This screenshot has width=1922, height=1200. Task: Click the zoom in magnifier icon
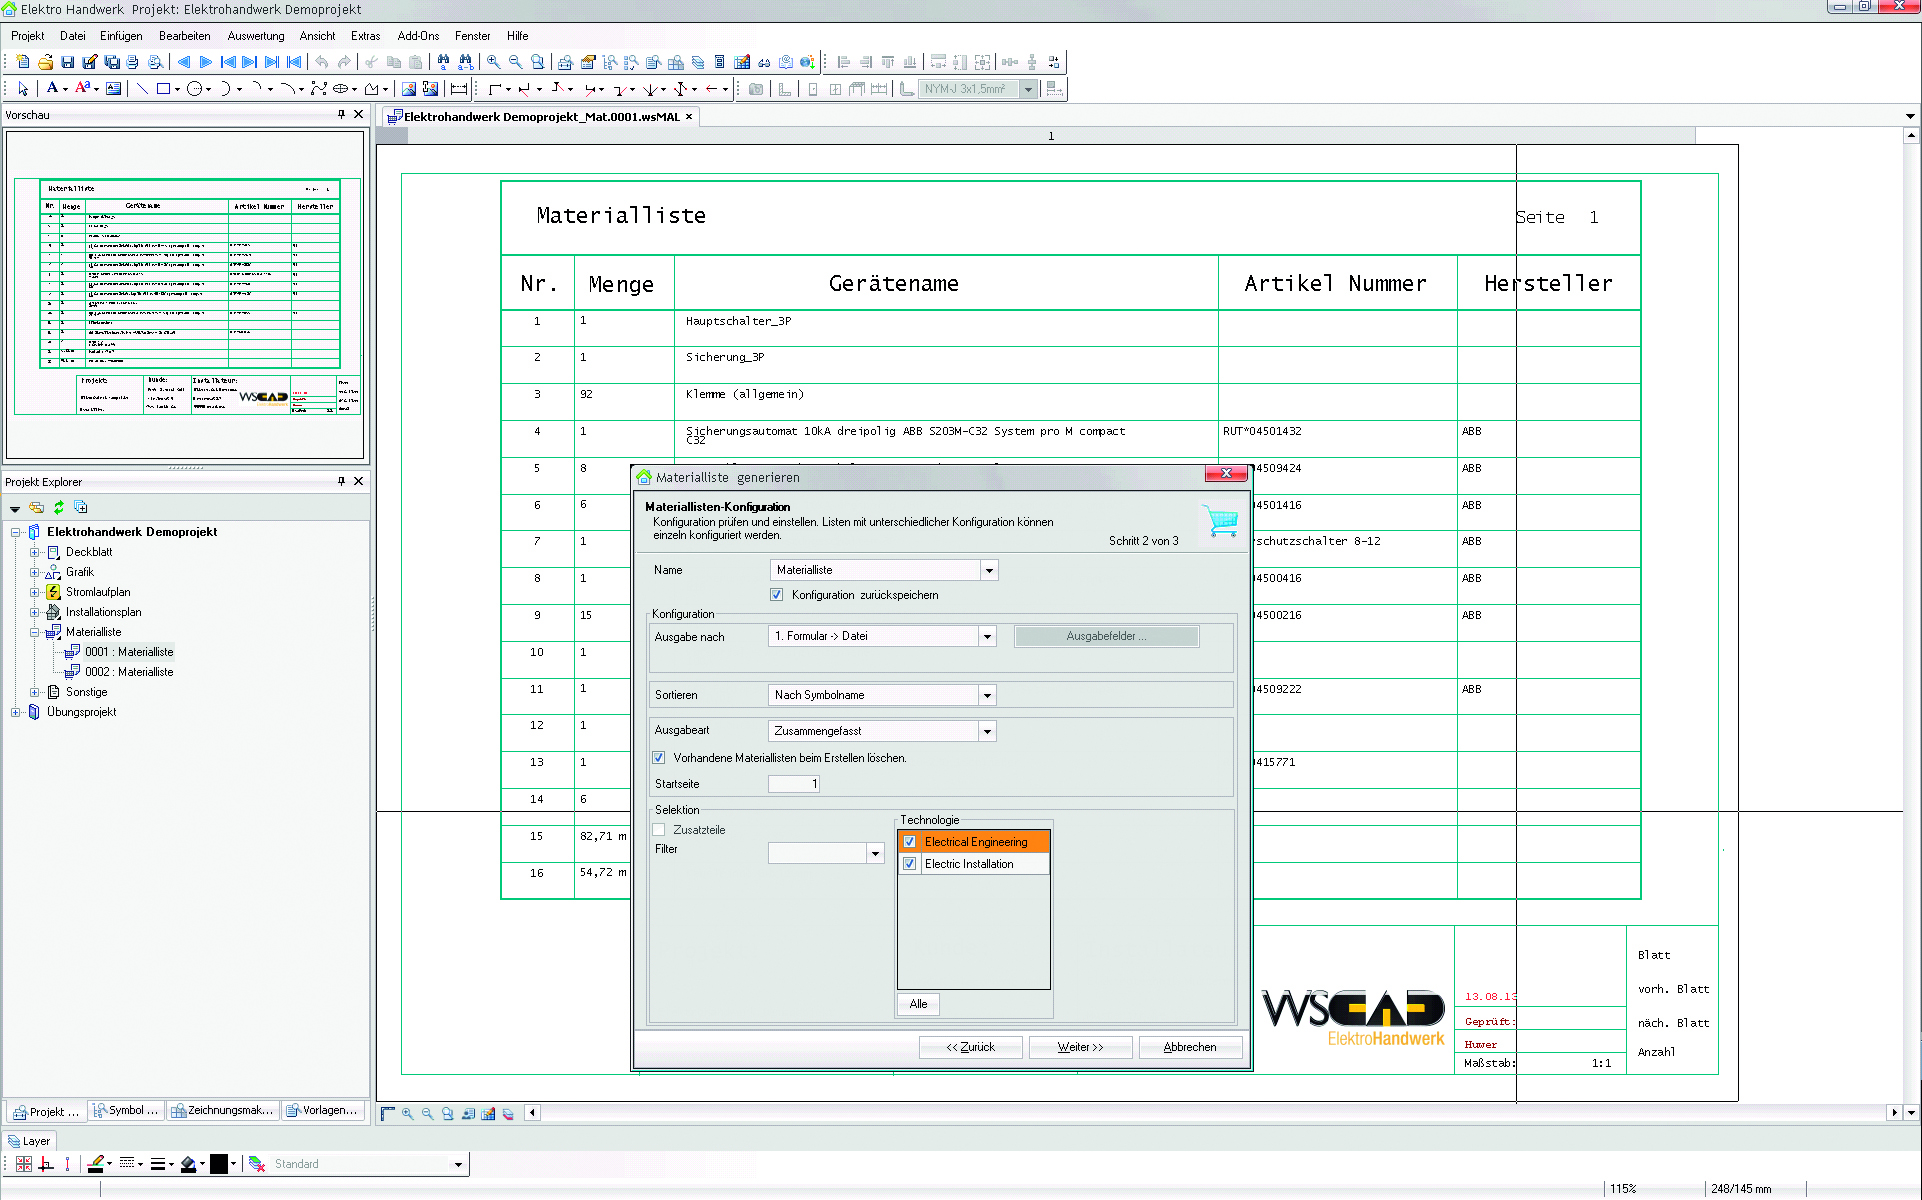pyautogui.click(x=493, y=62)
